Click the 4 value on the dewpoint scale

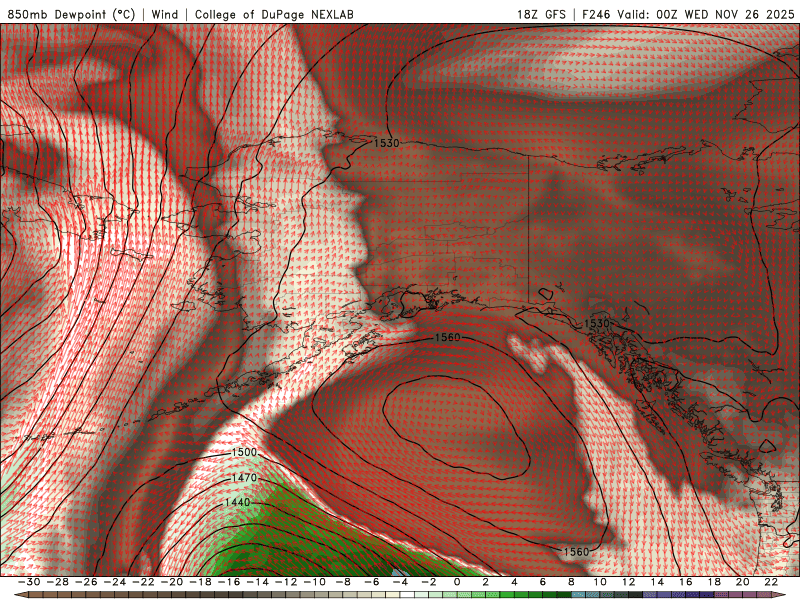[514, 582]
